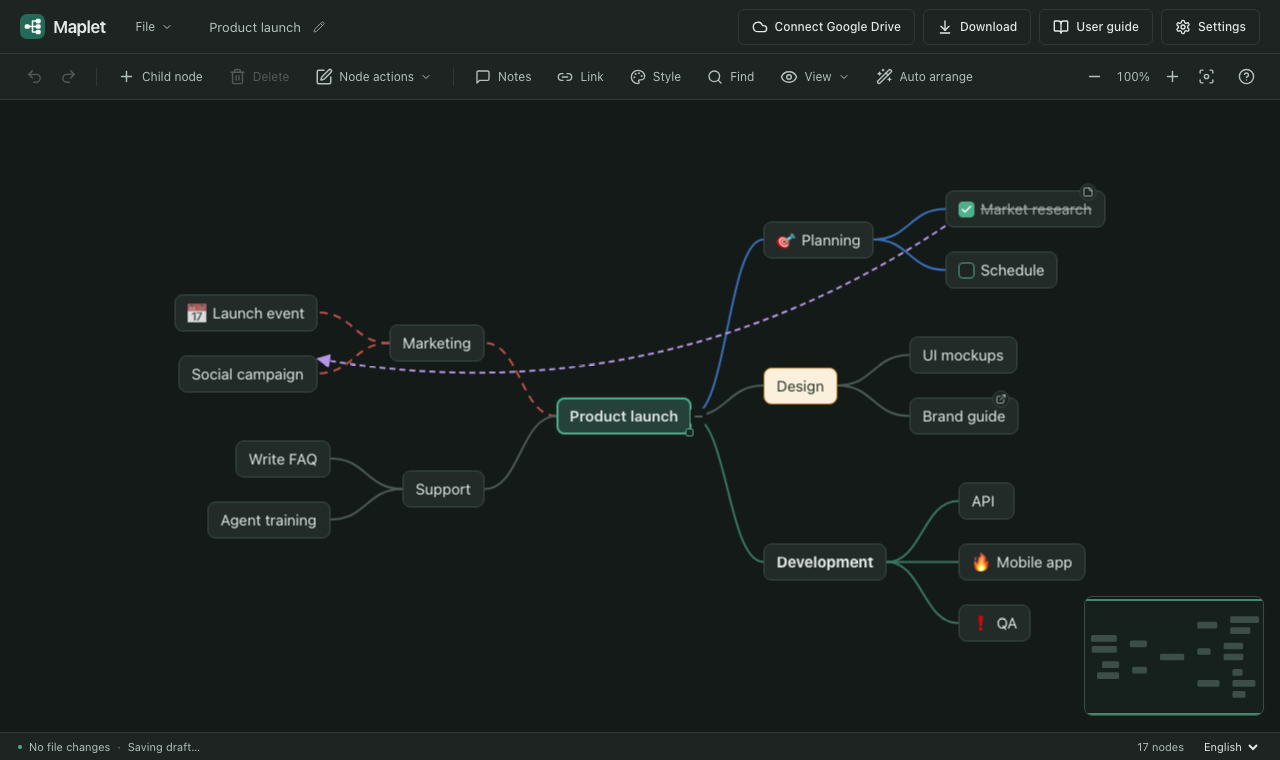The height and width of the screenshot is (760, 1280).
Task: Expand the Node actions dropdown
Action: (x=373, y=77)
